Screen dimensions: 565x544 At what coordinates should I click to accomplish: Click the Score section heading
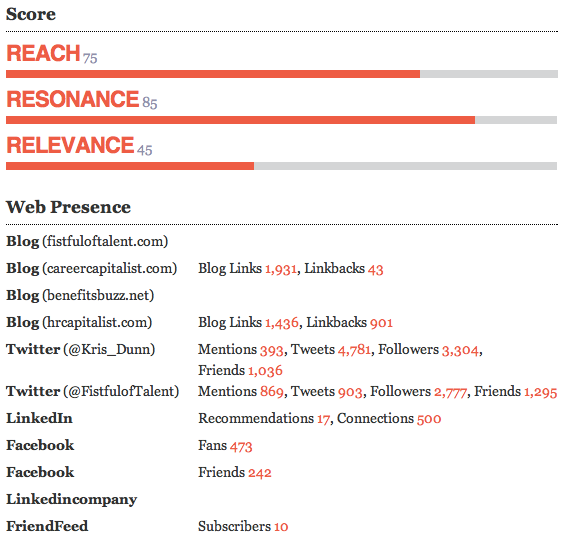(31, 14)
